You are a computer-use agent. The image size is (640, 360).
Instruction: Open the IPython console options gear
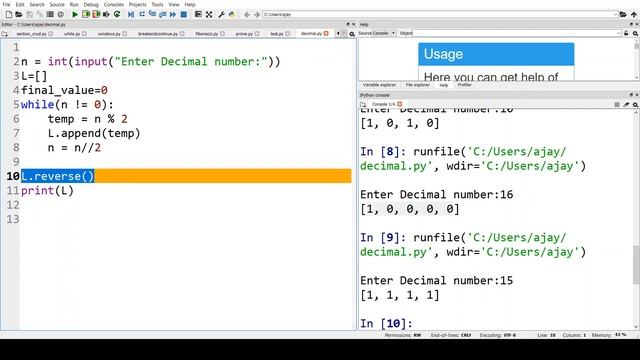point(635,104)
